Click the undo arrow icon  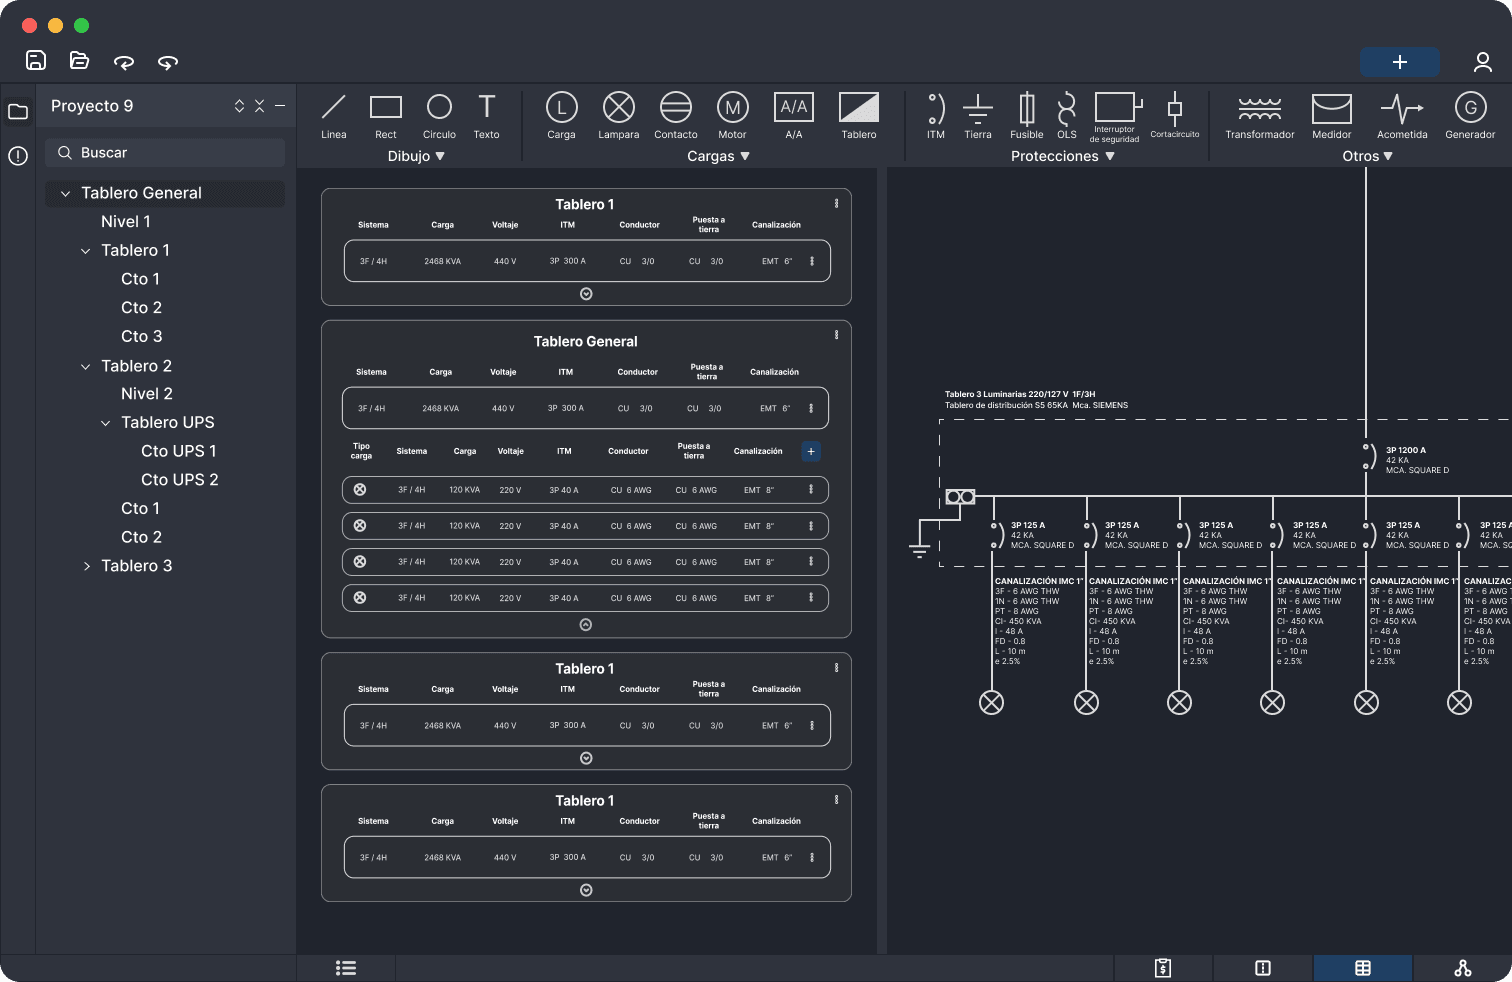[124, 62]
